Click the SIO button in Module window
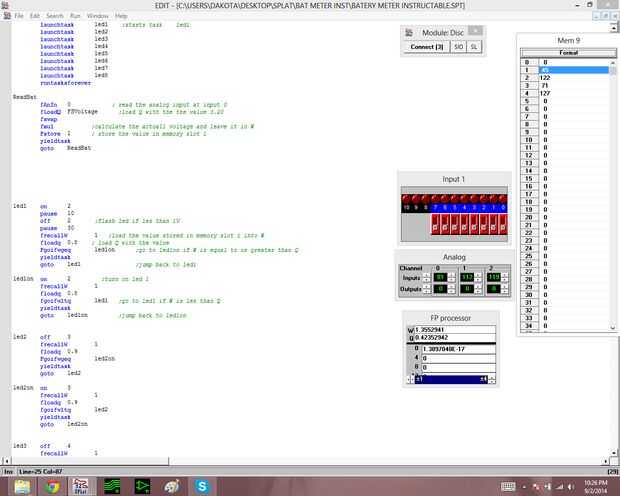The width and height of the screenshot is (620, 496). (458, 47)
